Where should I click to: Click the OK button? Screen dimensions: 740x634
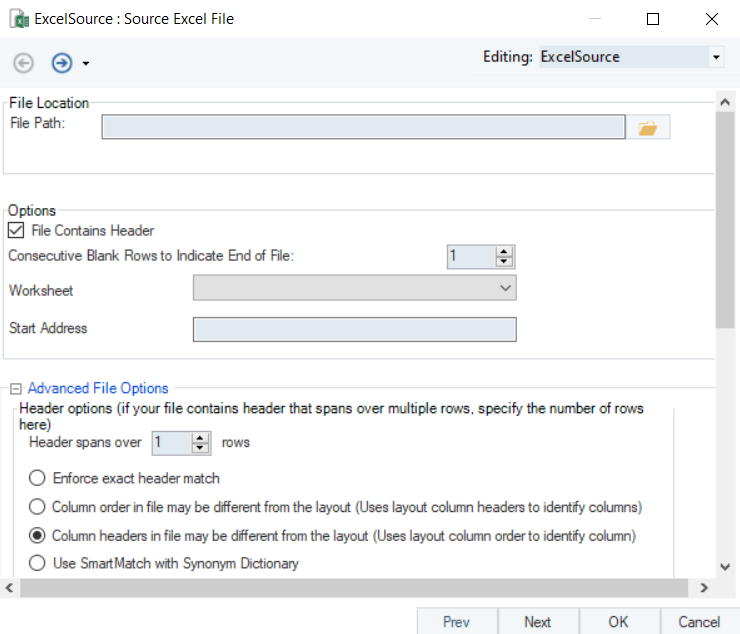618,621
